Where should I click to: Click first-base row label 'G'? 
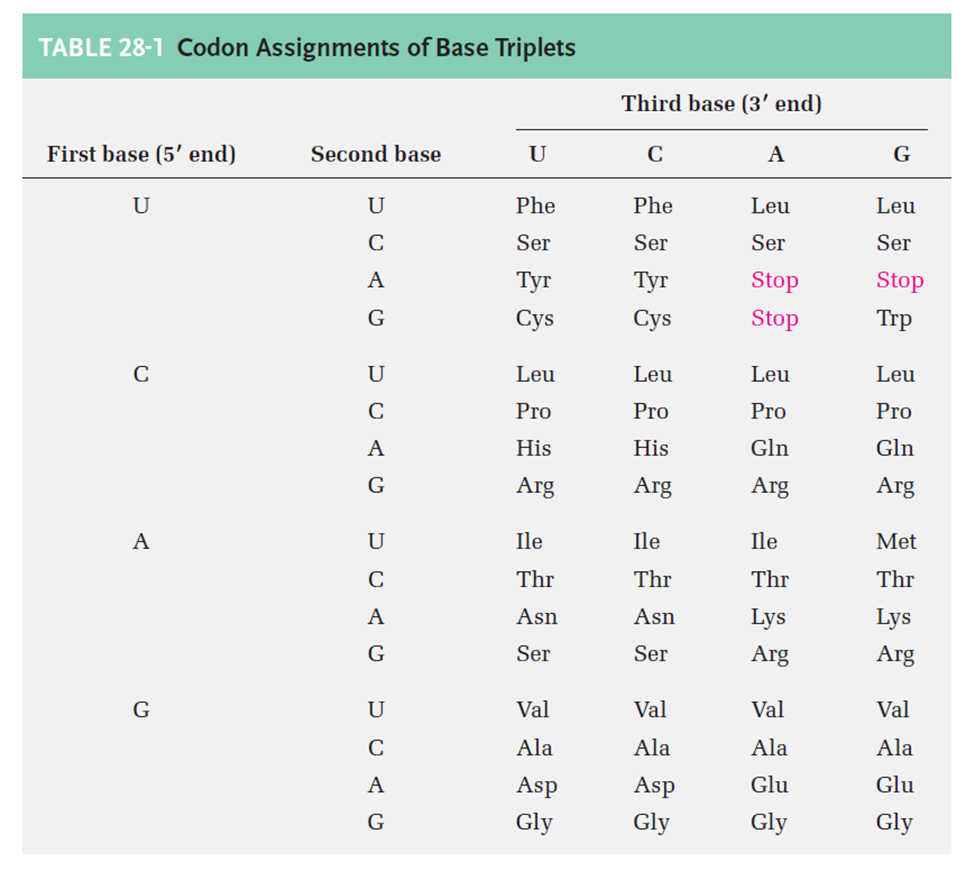click(x=141, y=710)
